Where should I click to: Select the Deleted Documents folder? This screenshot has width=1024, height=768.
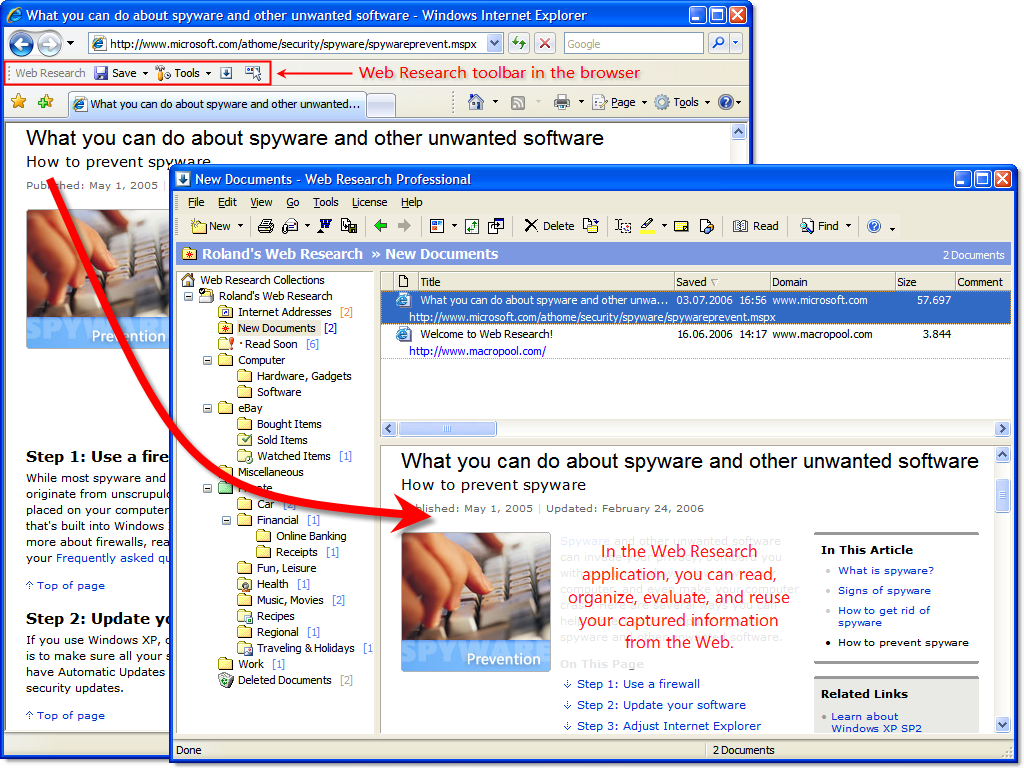(284, 680)
